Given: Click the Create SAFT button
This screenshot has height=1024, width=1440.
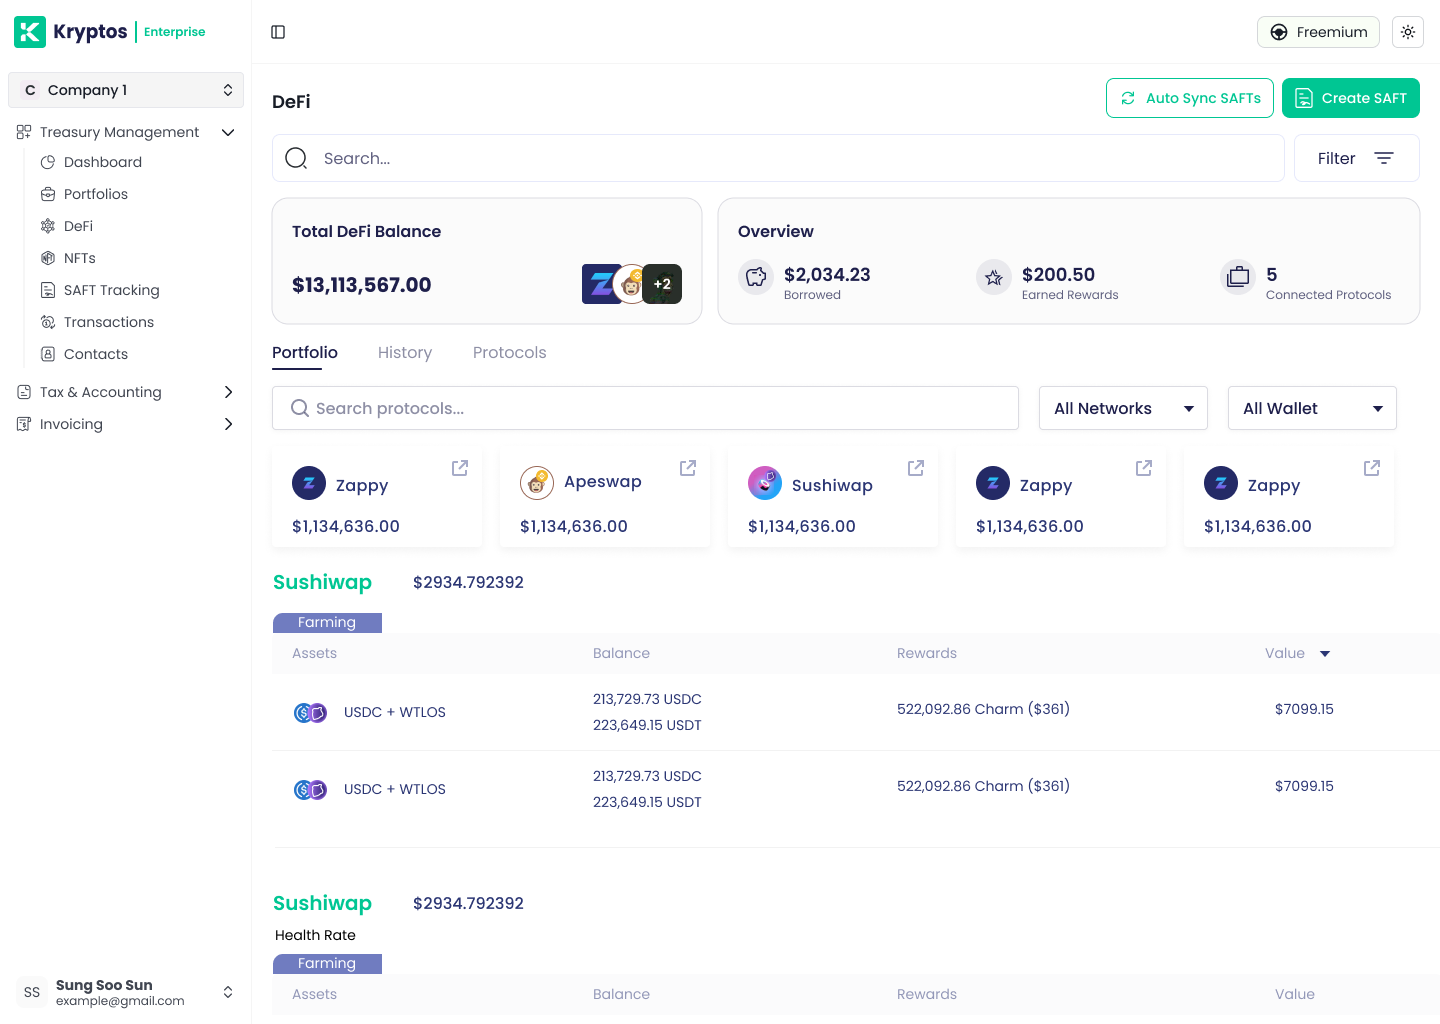Looking at the screenshot, I should tap(1351, 98).
